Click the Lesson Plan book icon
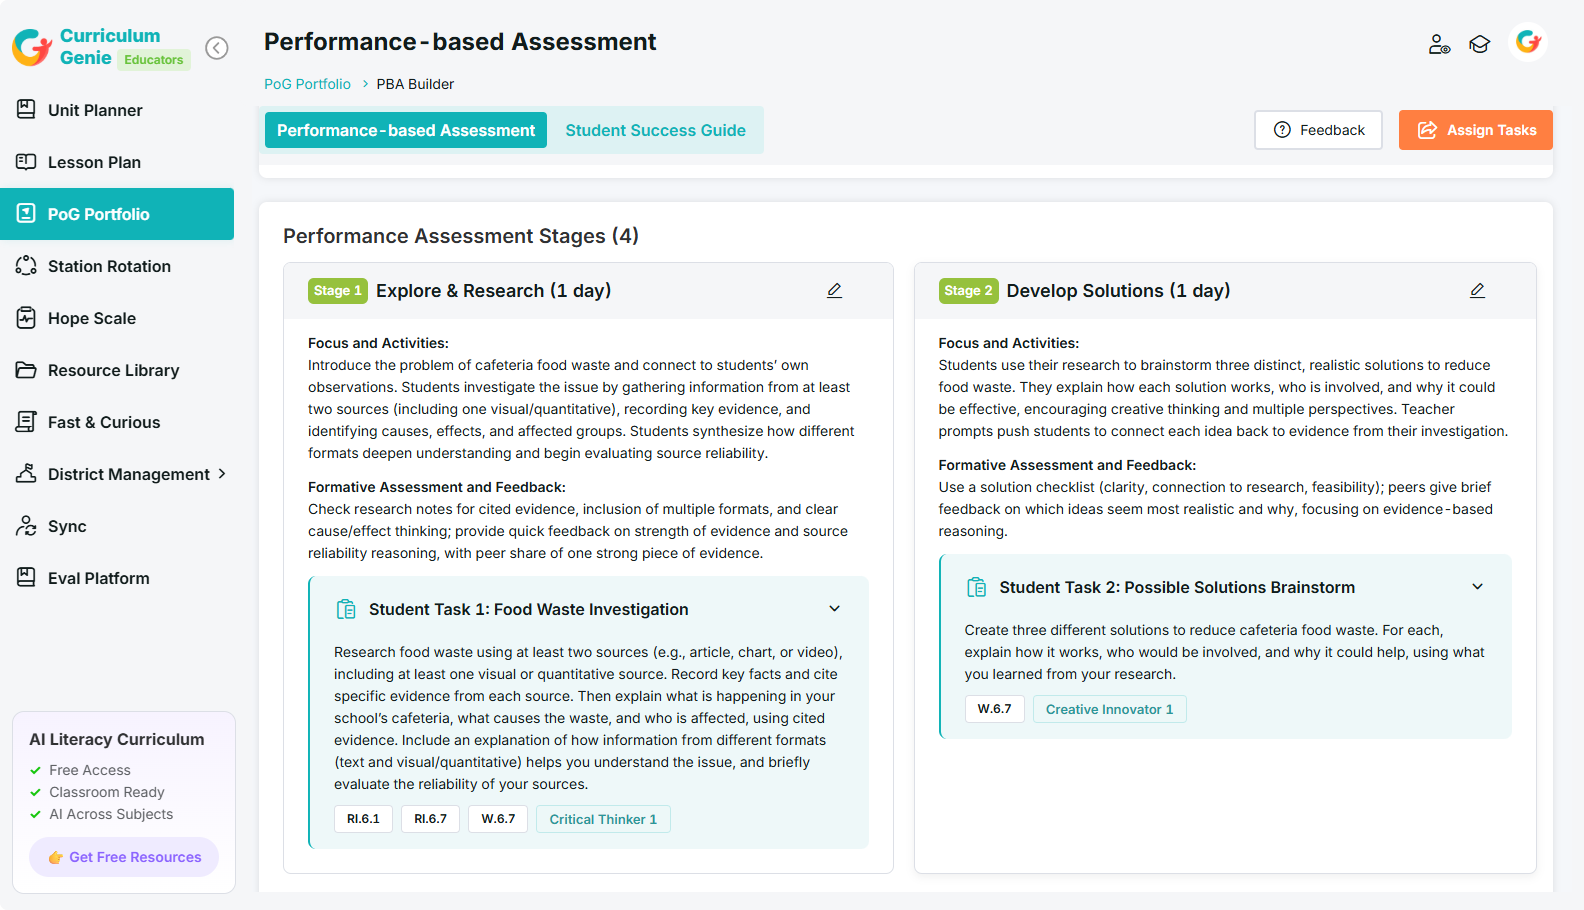 point(26,161)
